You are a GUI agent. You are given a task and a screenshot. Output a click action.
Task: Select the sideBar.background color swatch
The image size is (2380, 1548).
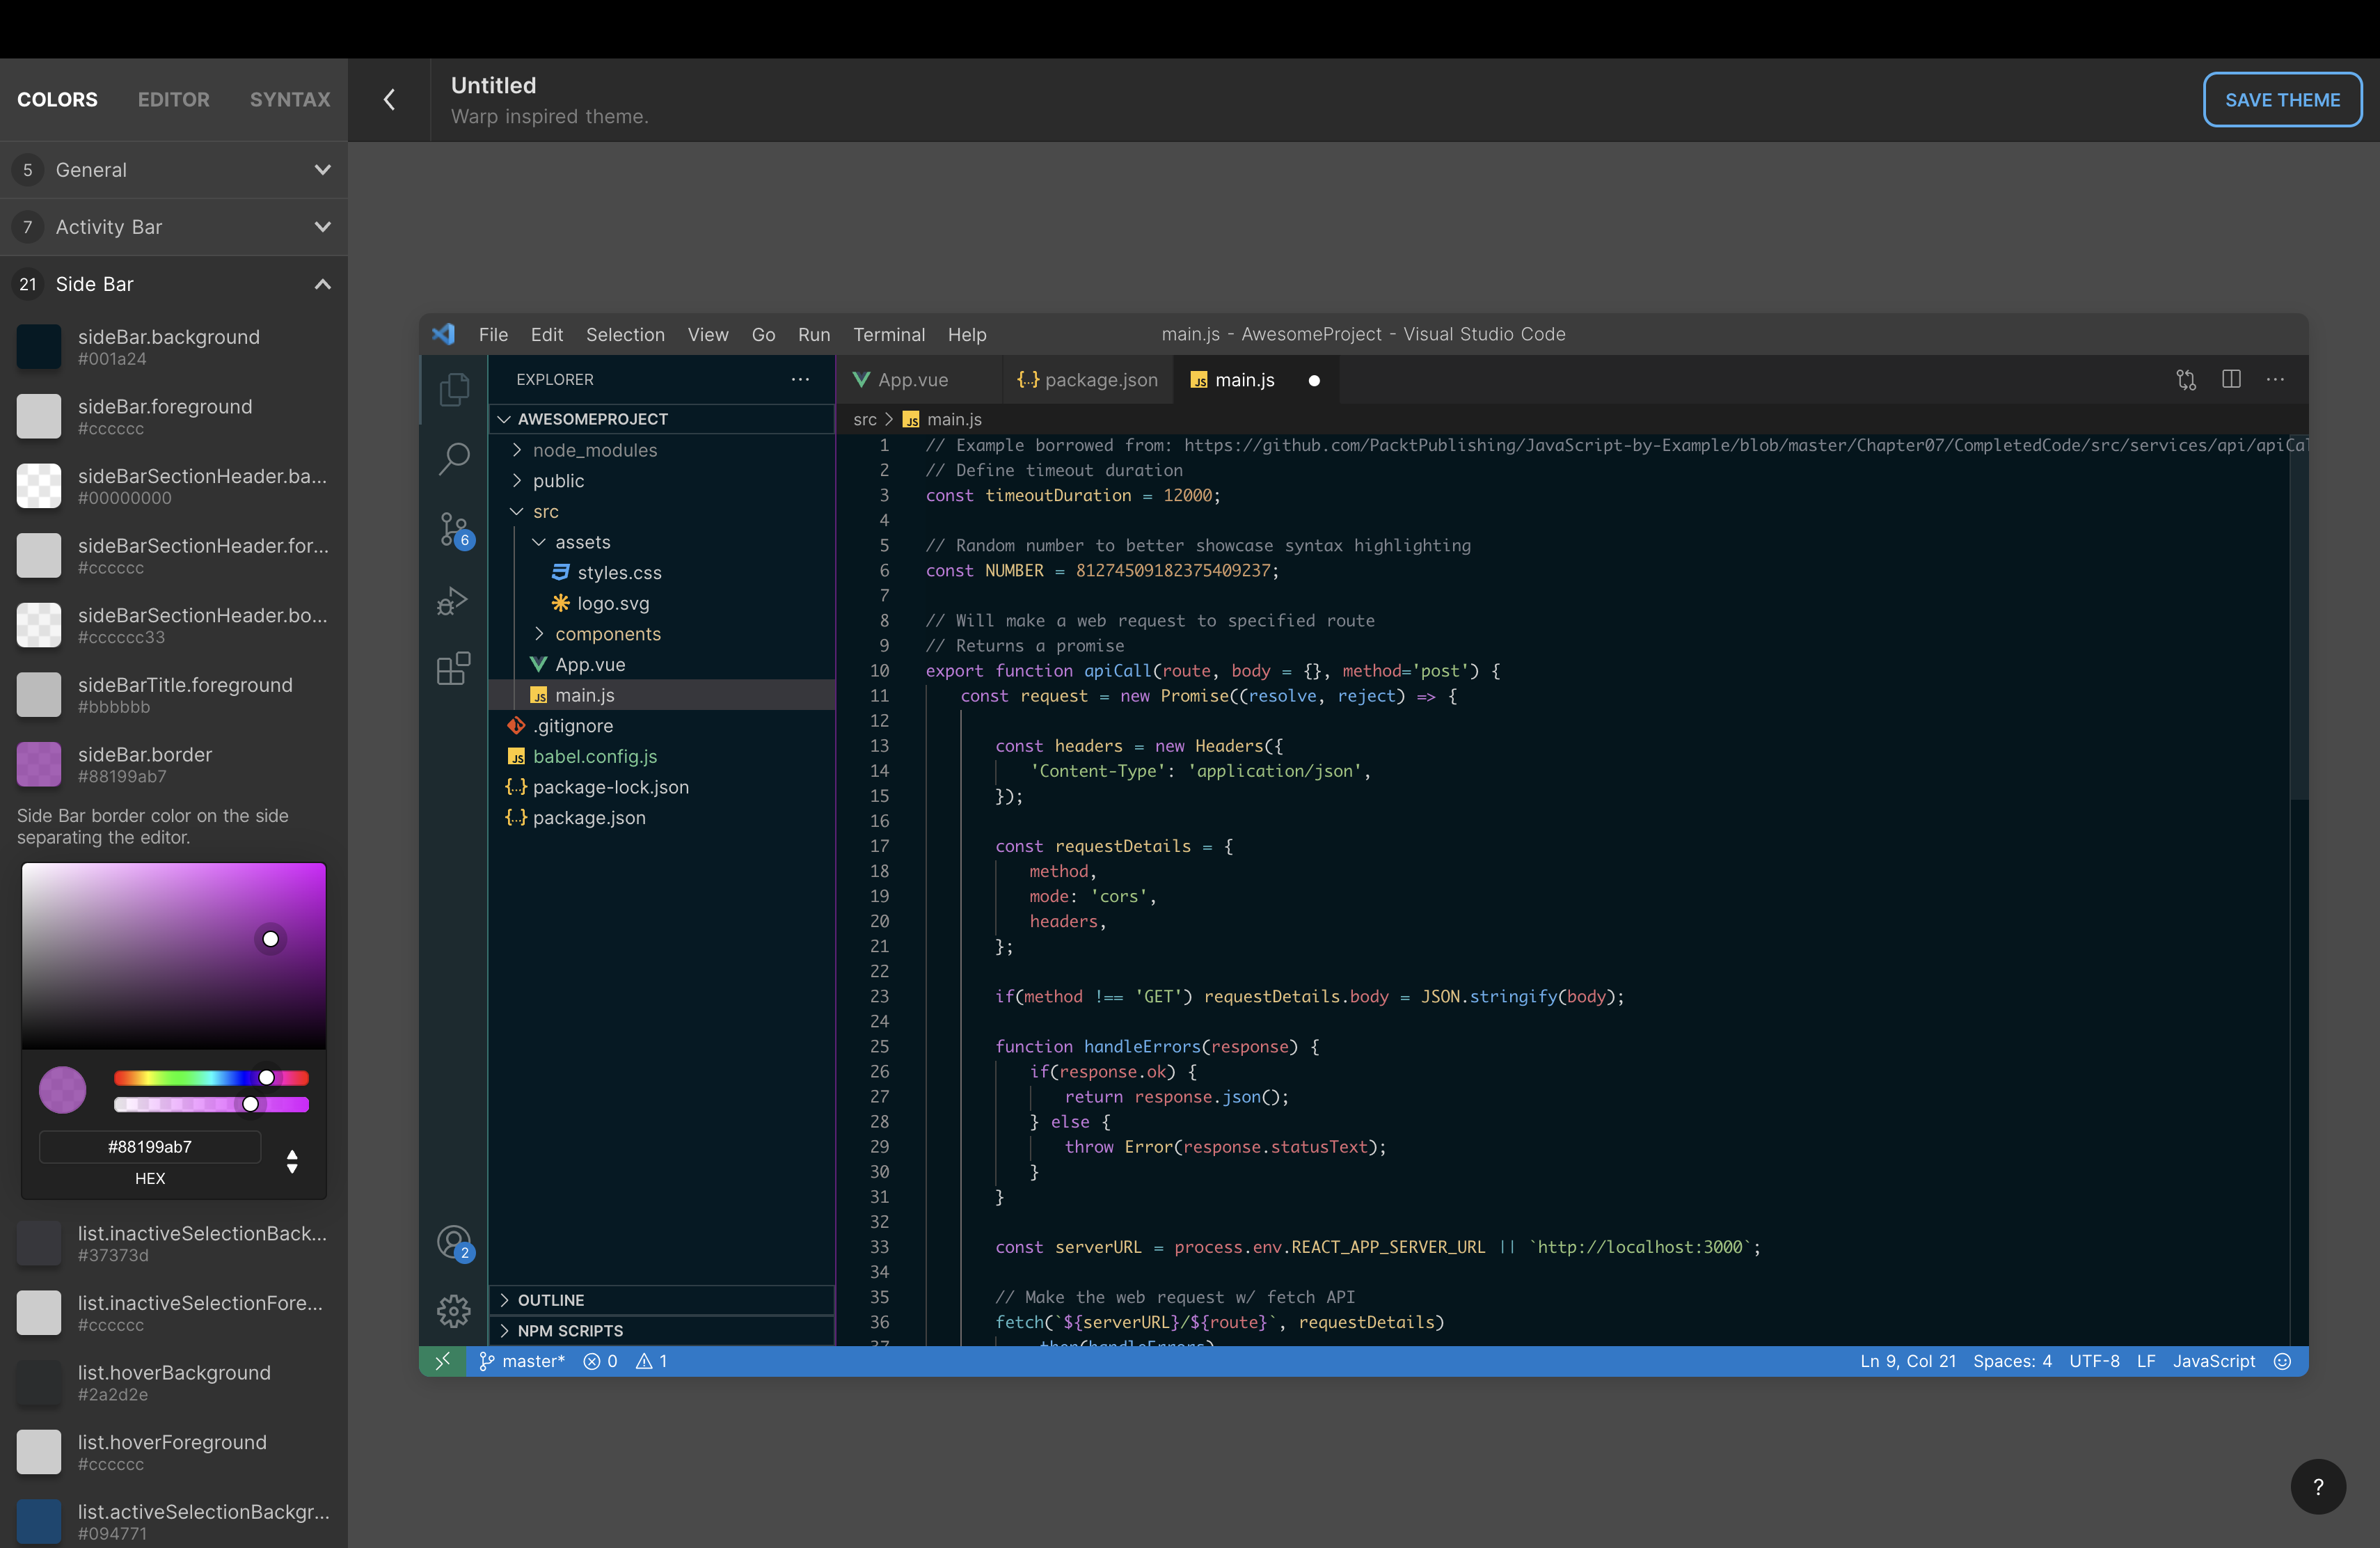(x=39, y=347)
